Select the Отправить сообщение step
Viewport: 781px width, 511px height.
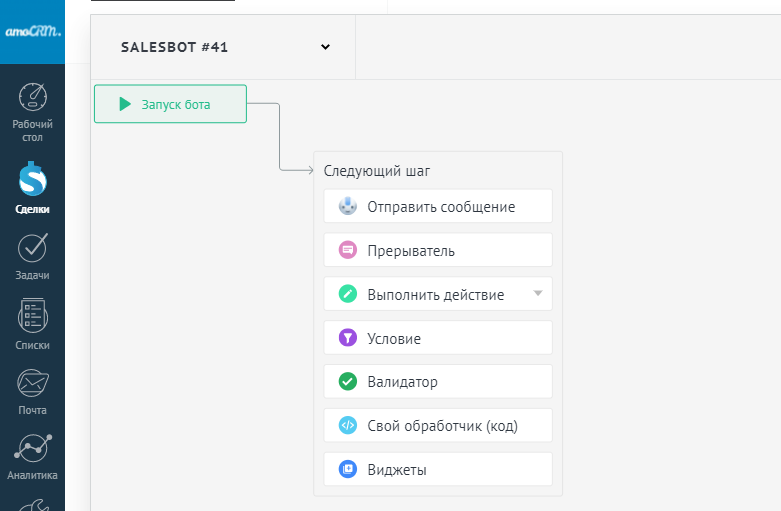click(x=438, y=206)
